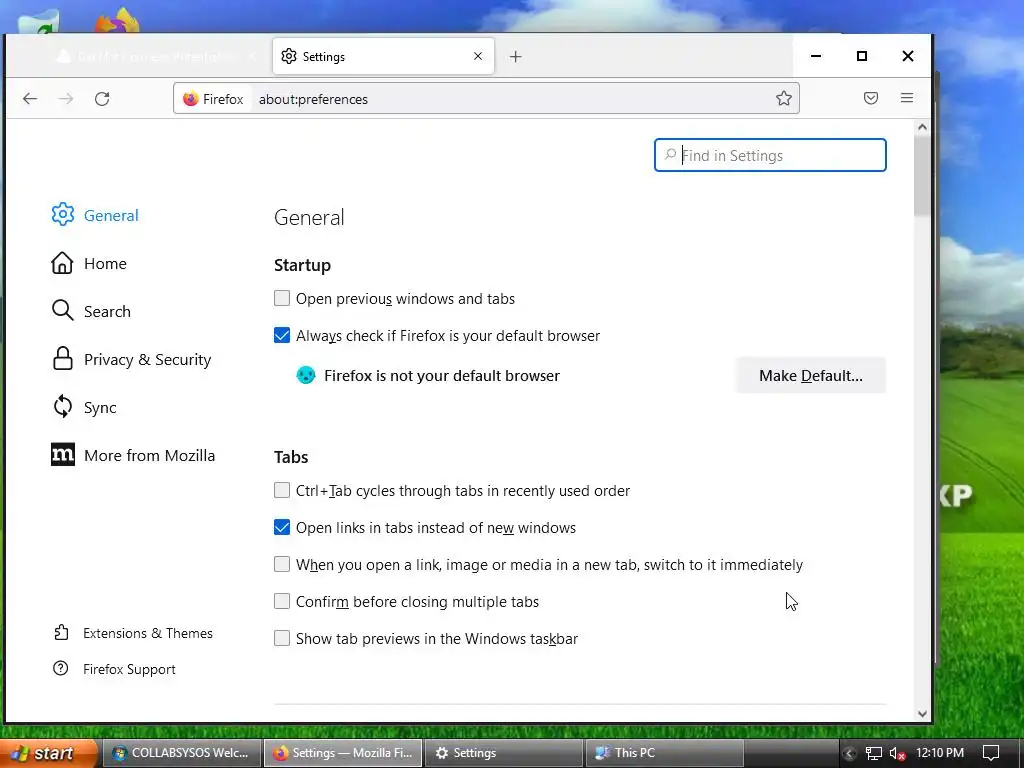Enable Open previous windows and tabs
The width and height of the screenshot is (1024, 768).
[x=281, y=298]
